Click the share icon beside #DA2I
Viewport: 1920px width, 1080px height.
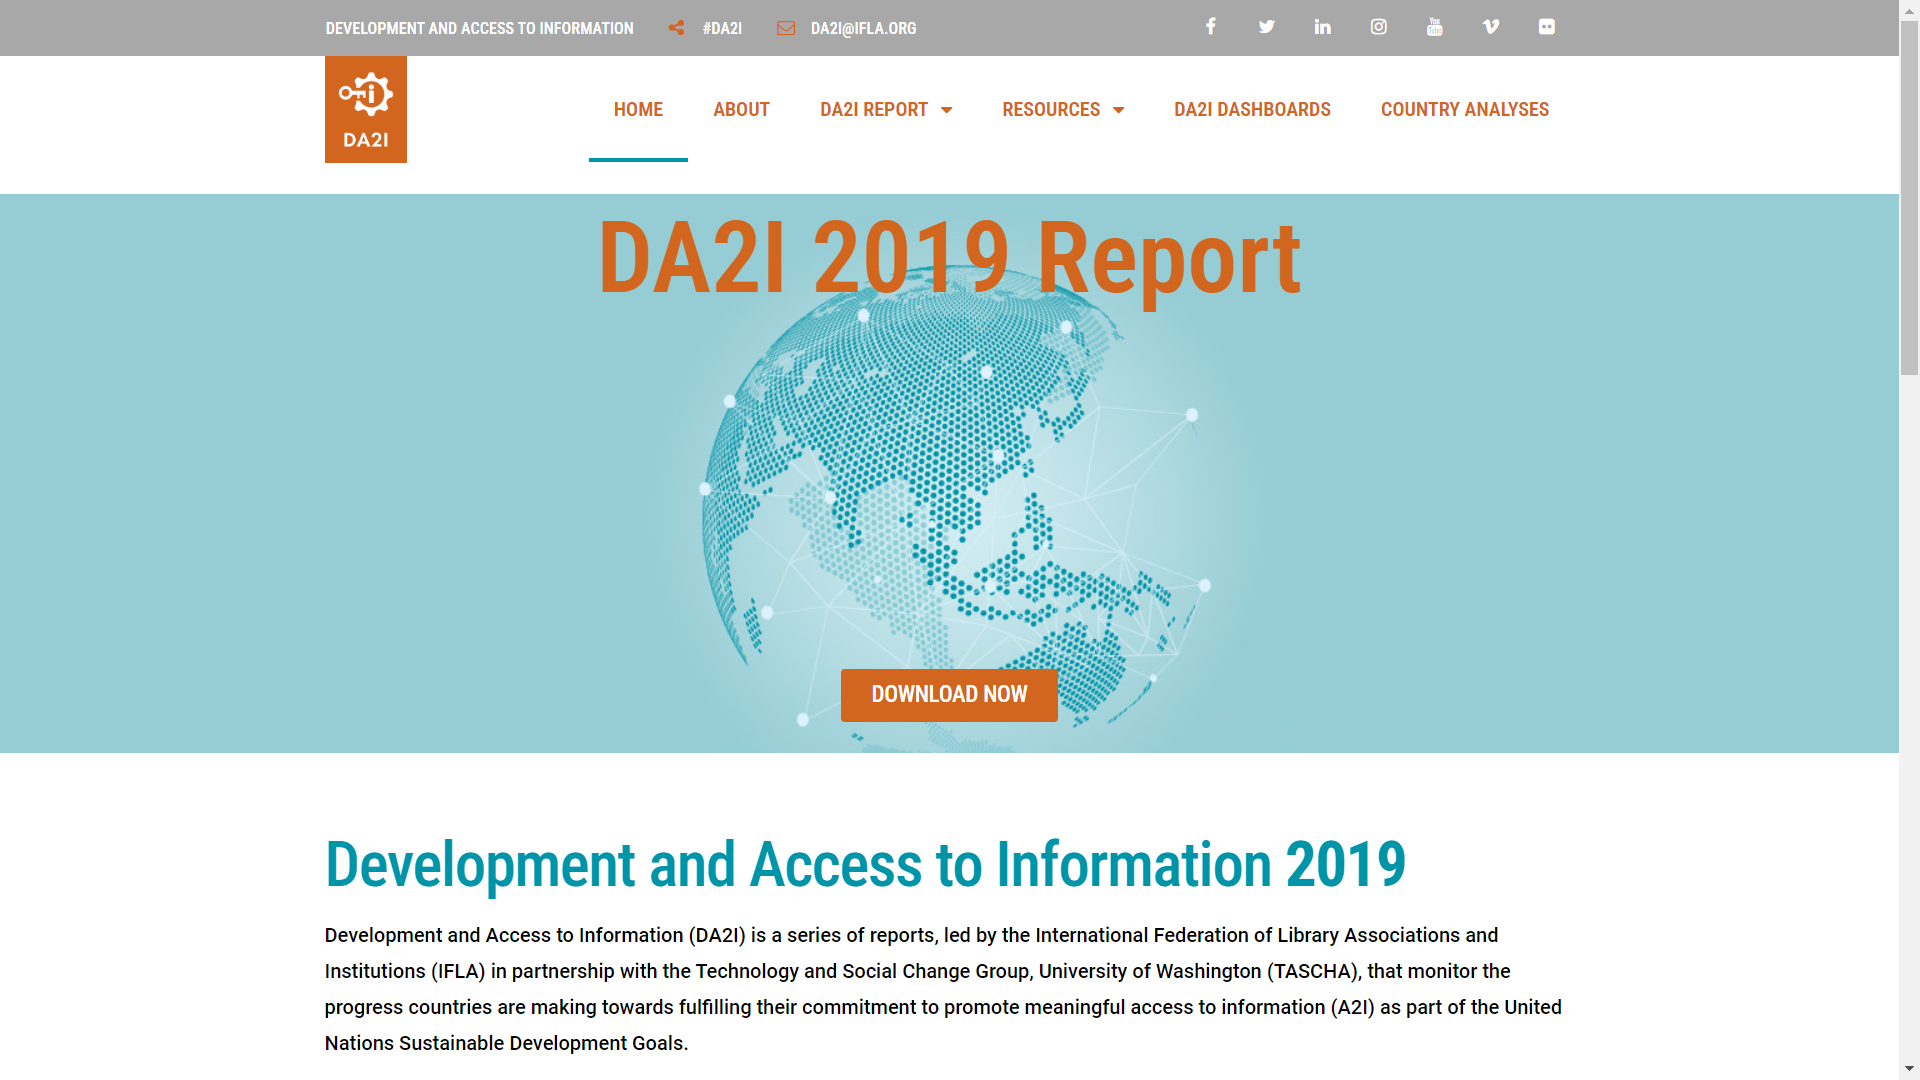[677, 28]
